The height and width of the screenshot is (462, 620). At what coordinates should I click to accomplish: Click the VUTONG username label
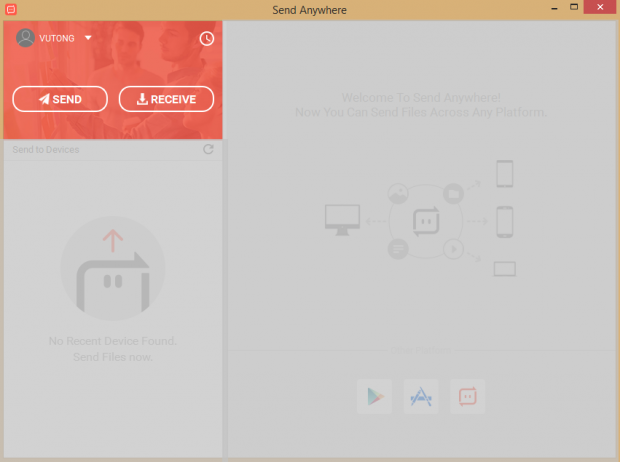coord(58,38)
